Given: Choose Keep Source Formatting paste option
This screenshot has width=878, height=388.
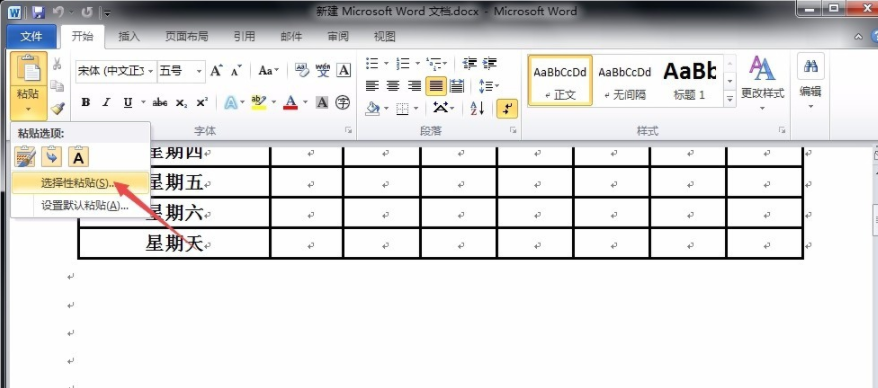Looking at the screenshot, I should pos(25,157).
